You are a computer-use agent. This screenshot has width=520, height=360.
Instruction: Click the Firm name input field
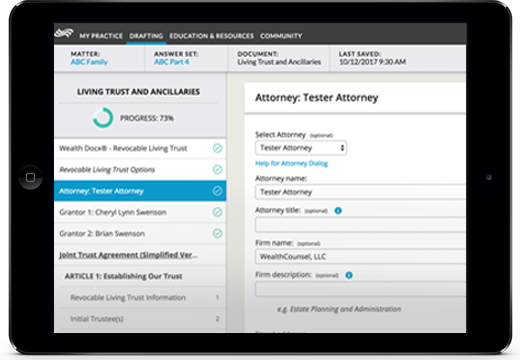click(x=360, y=257)
